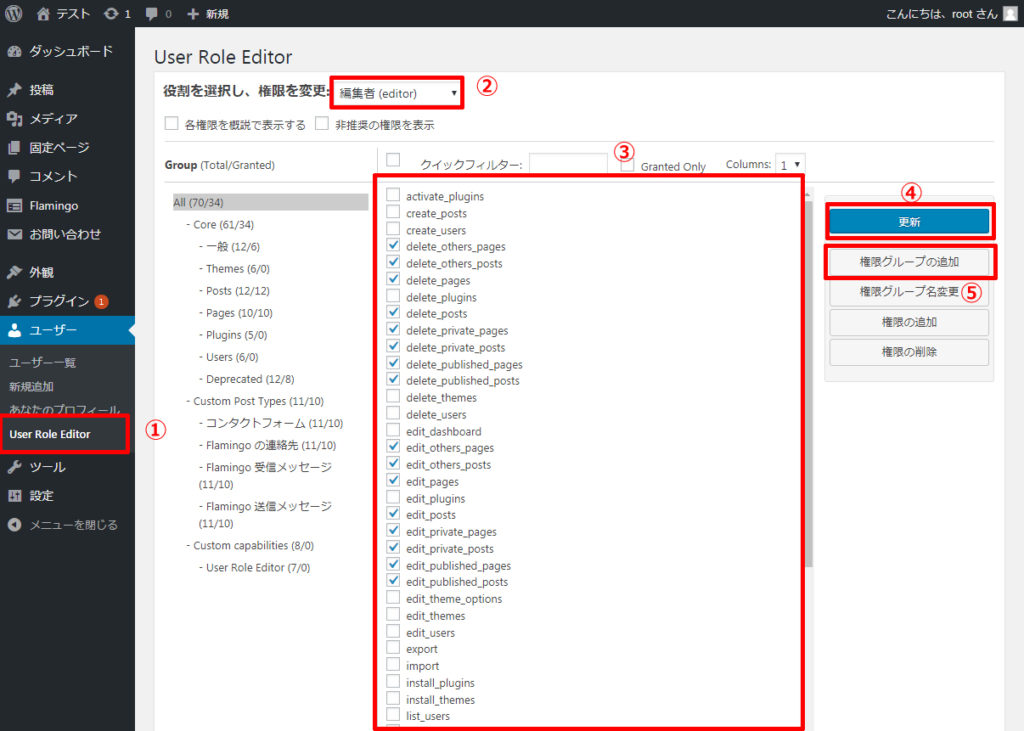1024x731 pixels.
Task: Uncheck the delete_others_pages capability
Action: (x=393, y=246)
